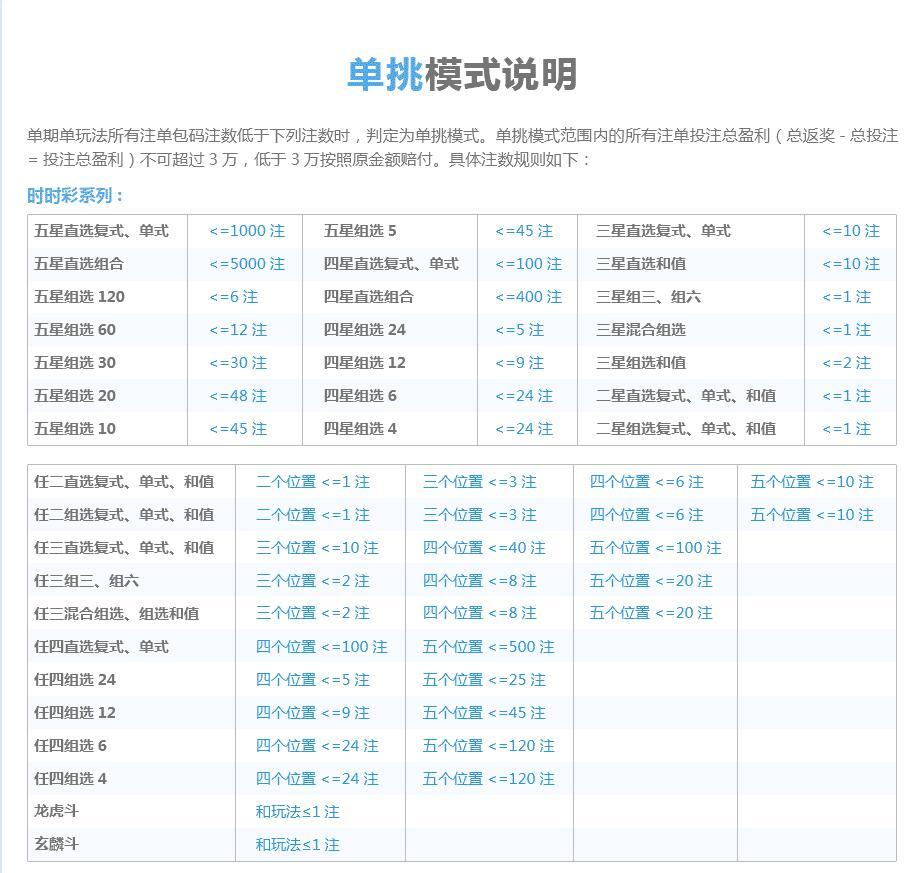
Task: Click the 四个位置 <=40 注 value
Action: 484,548
